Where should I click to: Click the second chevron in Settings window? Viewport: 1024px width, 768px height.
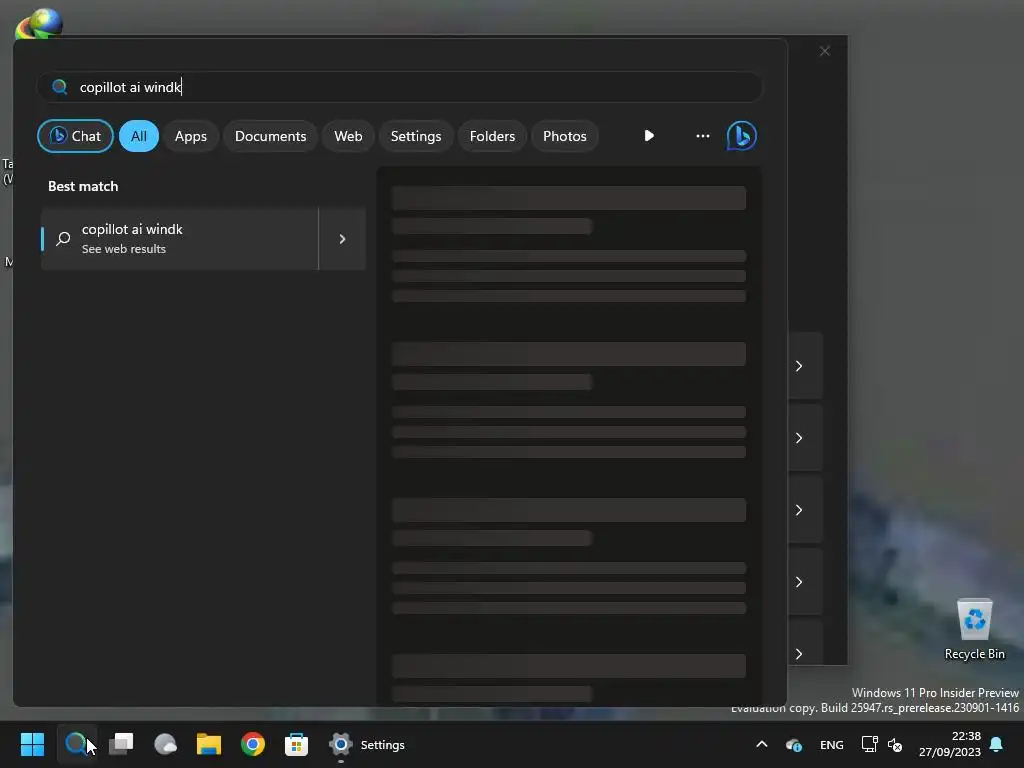799,438
